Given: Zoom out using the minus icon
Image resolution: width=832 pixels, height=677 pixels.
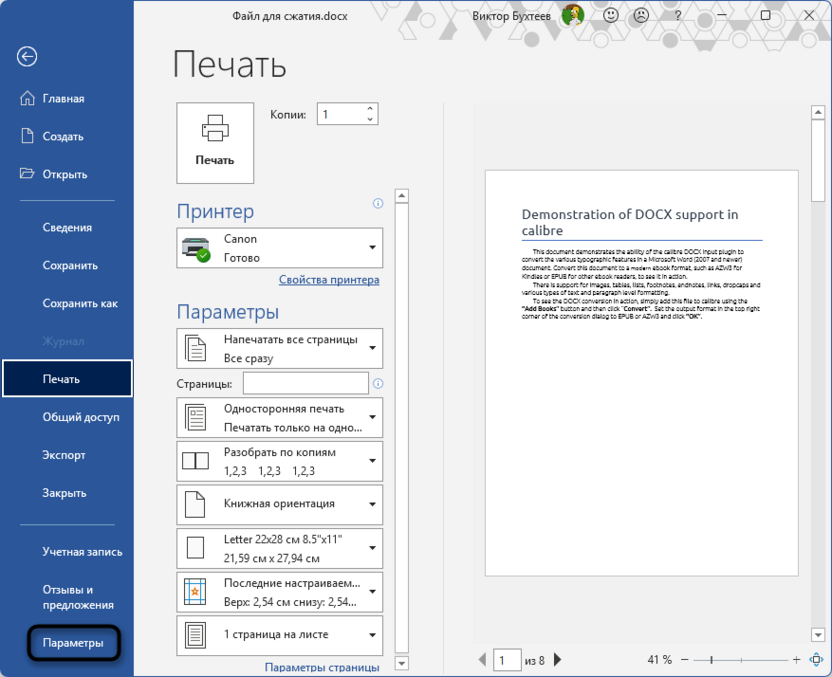Looking at the screenshot, I should tap(688, 660).
